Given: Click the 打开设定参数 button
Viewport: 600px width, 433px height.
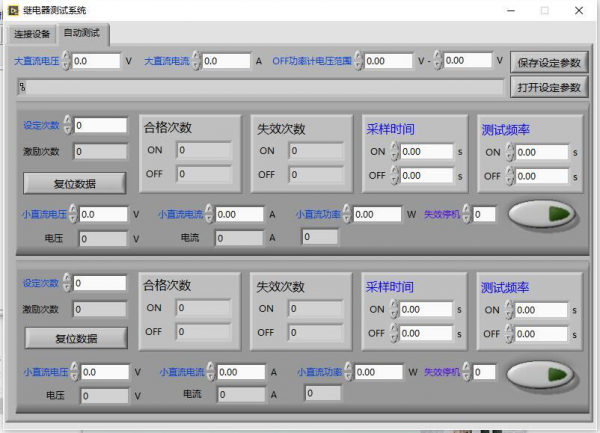Looking at the screenshot, I should point(549,87).
